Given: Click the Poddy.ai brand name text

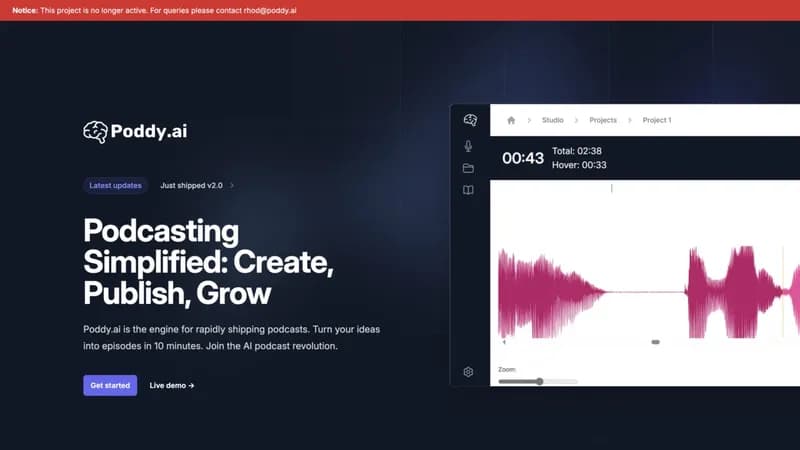Looking at the screenshot, I should 149,132.
